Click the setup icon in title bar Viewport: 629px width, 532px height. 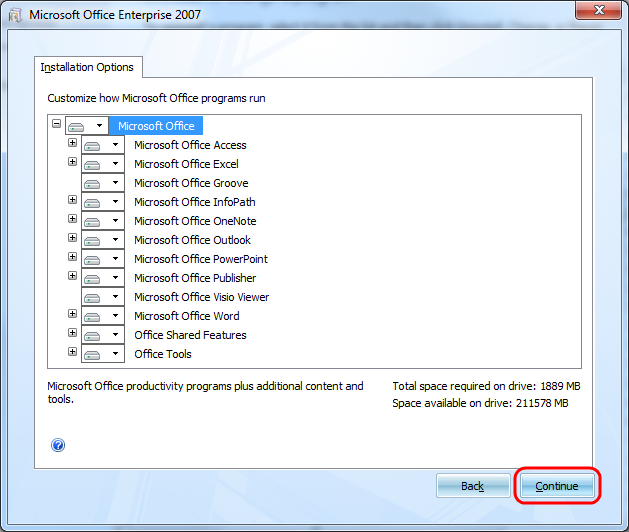15,15
